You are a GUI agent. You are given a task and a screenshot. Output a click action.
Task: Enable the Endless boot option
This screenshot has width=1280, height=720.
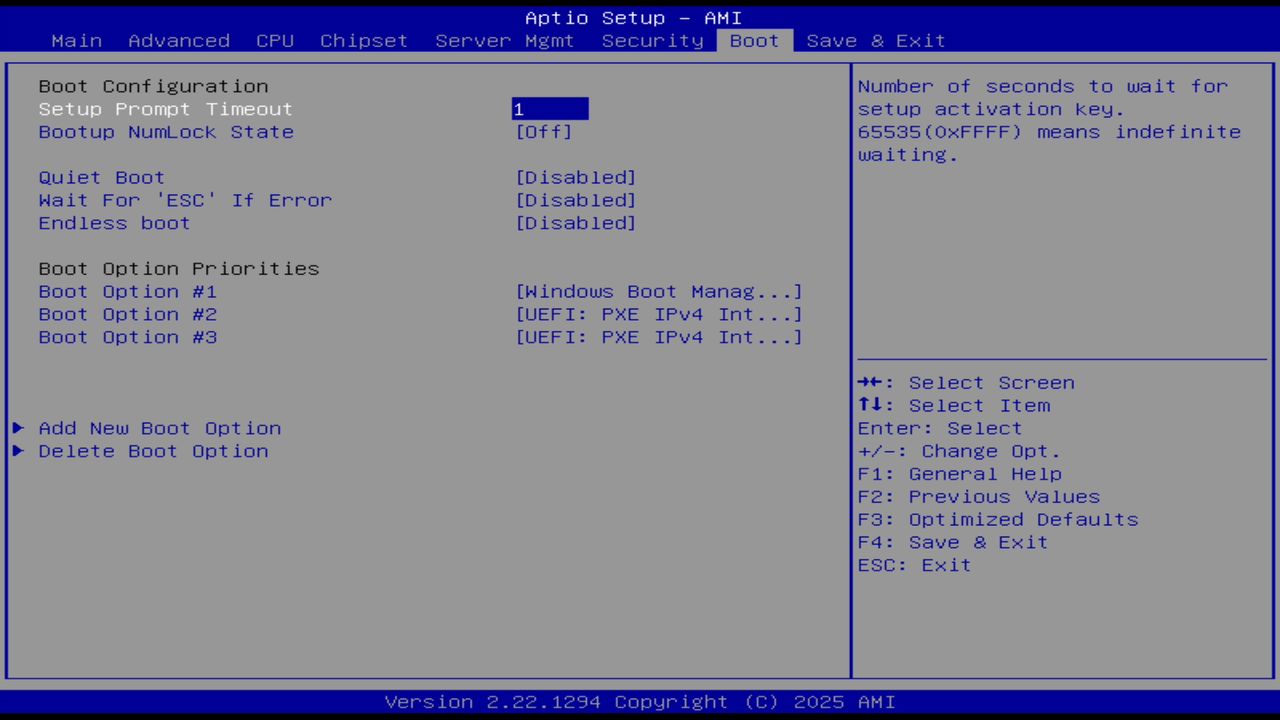[x=575, y=223]
